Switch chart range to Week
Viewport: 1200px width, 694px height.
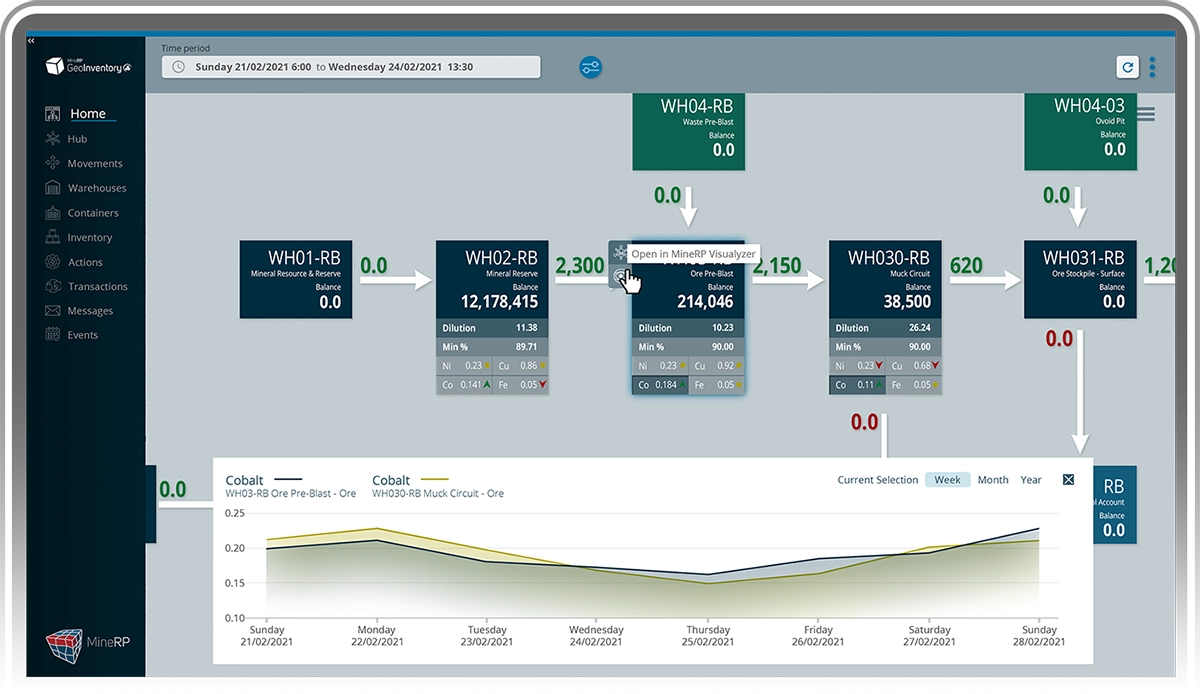click(x=946, y=480)
